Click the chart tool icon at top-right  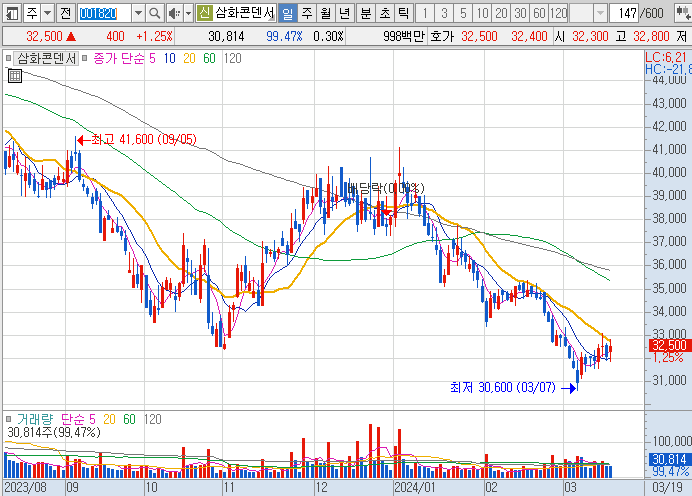pos(683,13)
